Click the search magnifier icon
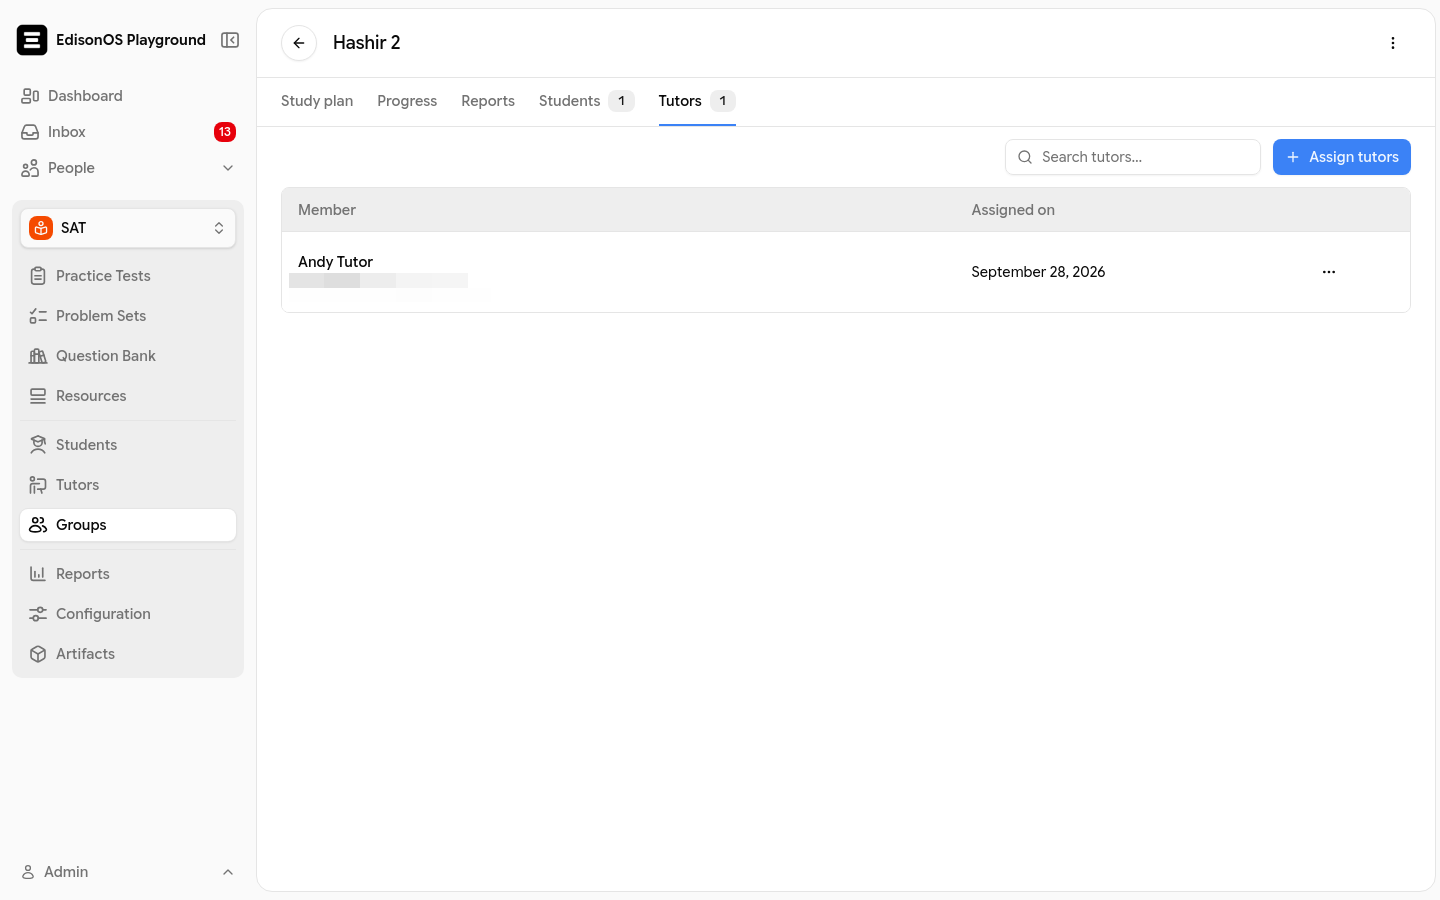 coord(1025,157)
